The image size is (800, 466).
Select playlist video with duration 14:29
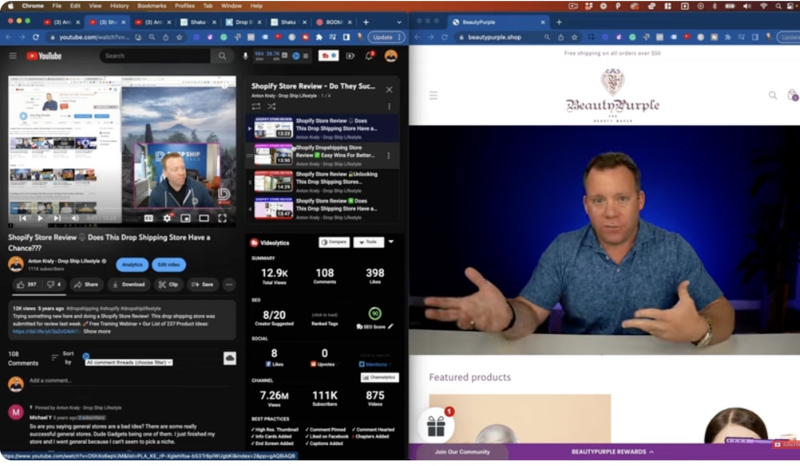[x=273, y=182]
